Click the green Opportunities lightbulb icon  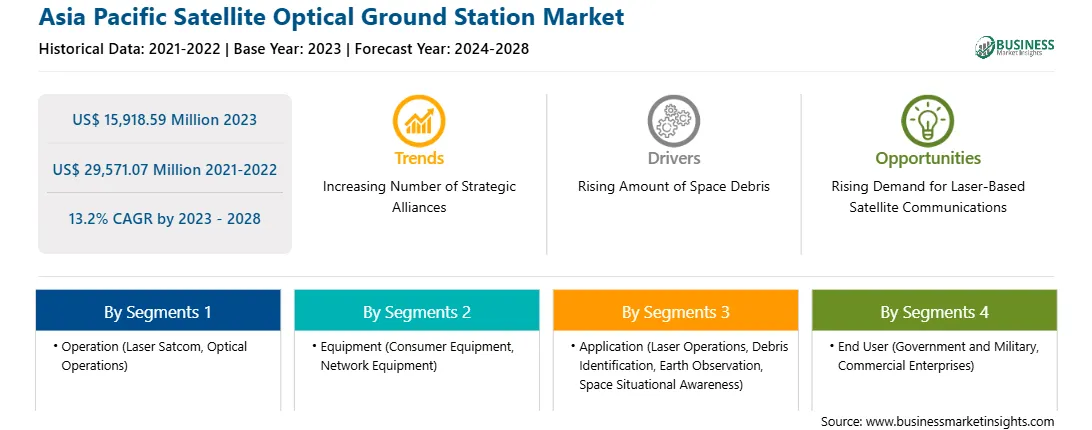928,121
